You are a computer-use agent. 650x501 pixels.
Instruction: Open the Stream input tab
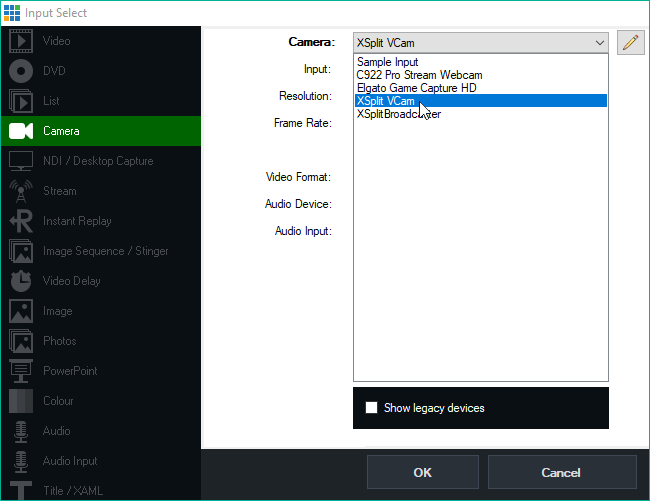(x=101, y=191)
